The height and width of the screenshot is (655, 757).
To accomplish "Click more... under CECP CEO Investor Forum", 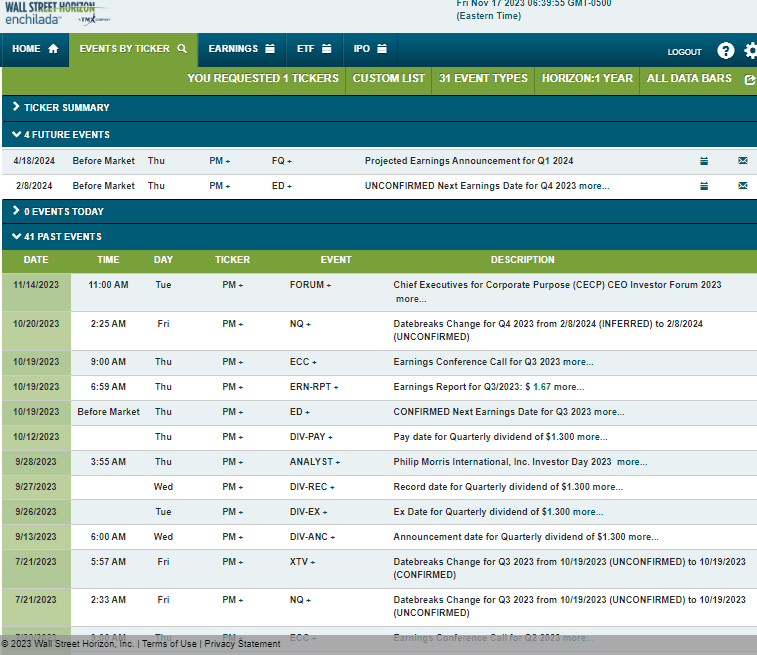I will (x=411, y=299).
